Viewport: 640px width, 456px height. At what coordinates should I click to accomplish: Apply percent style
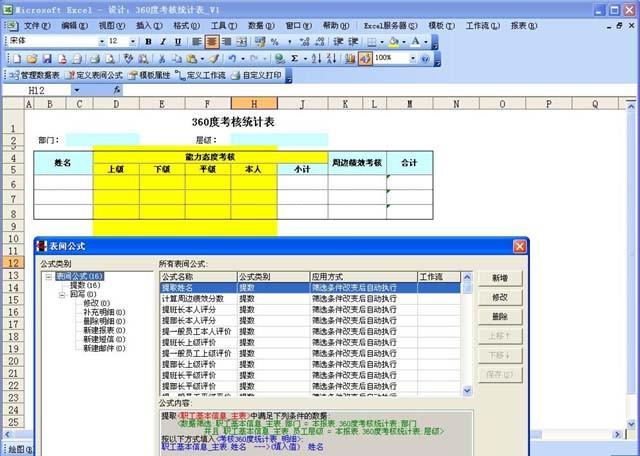click(x=275, y=42)
